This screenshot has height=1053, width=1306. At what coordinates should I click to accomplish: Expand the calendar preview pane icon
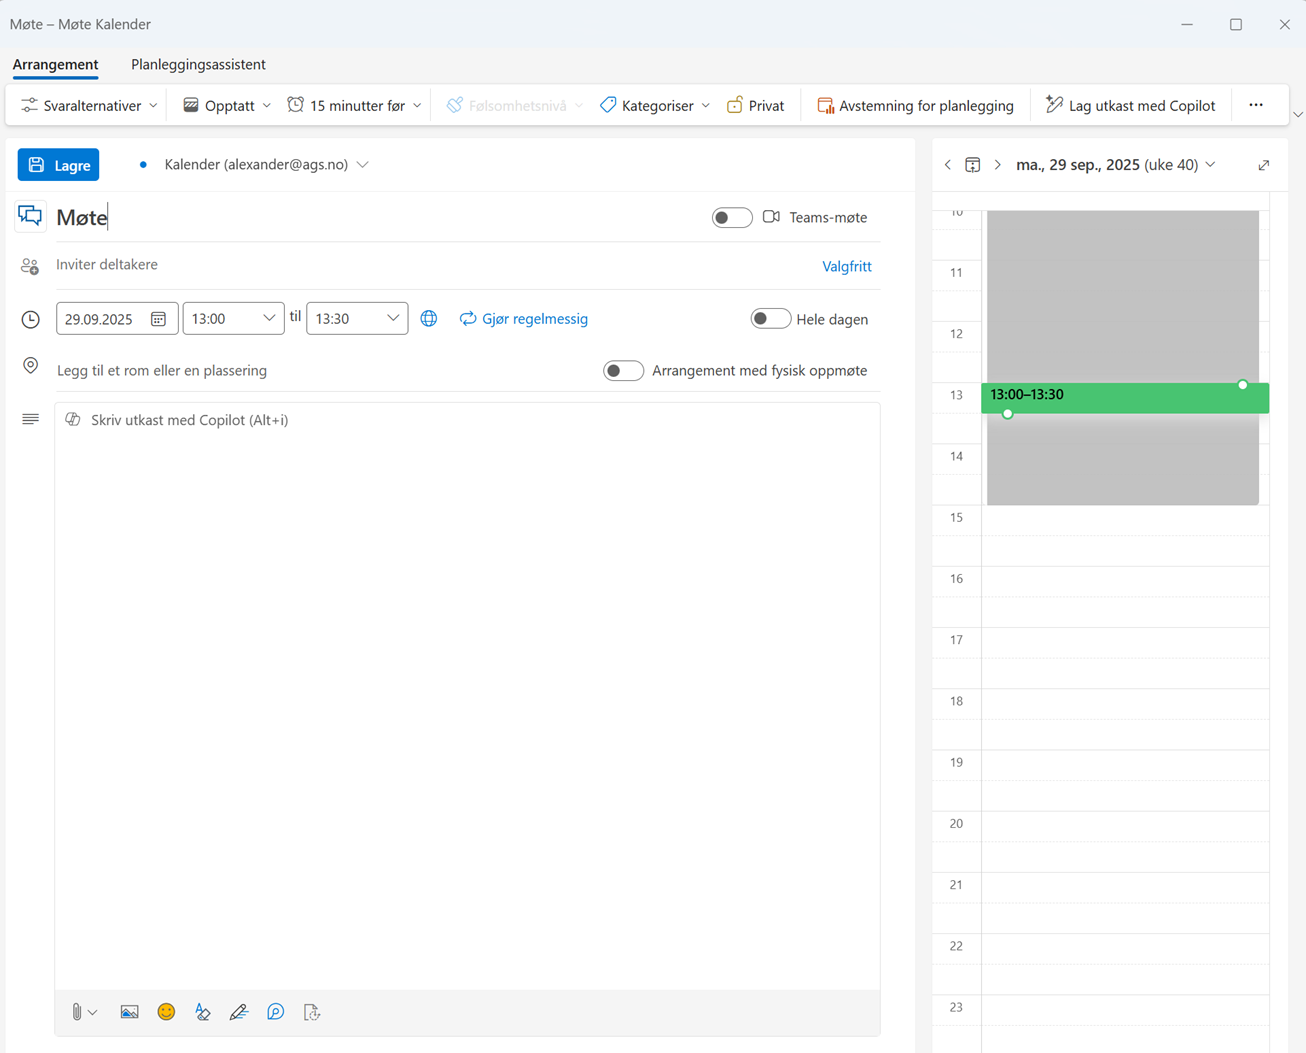pyautogui.click(x=1264, y=165)
